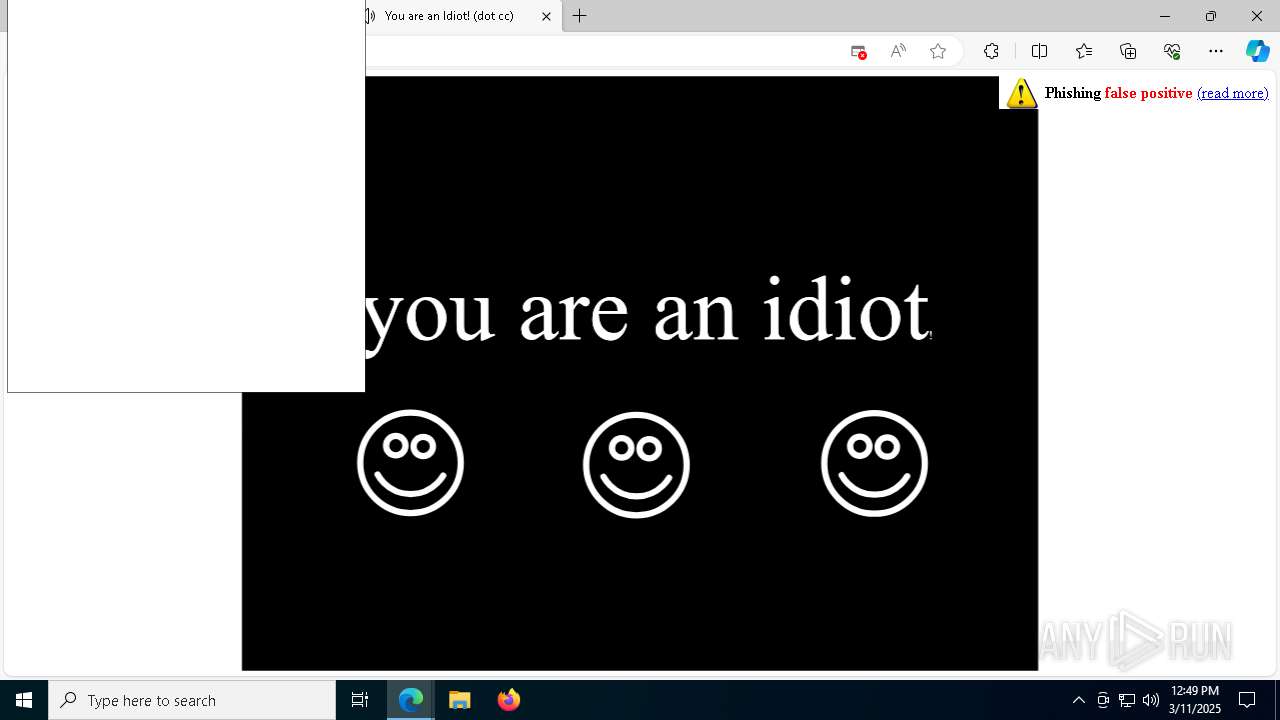The image size is (1280, 720).
Task: Click the 'read more' link
Action: 1232,93
